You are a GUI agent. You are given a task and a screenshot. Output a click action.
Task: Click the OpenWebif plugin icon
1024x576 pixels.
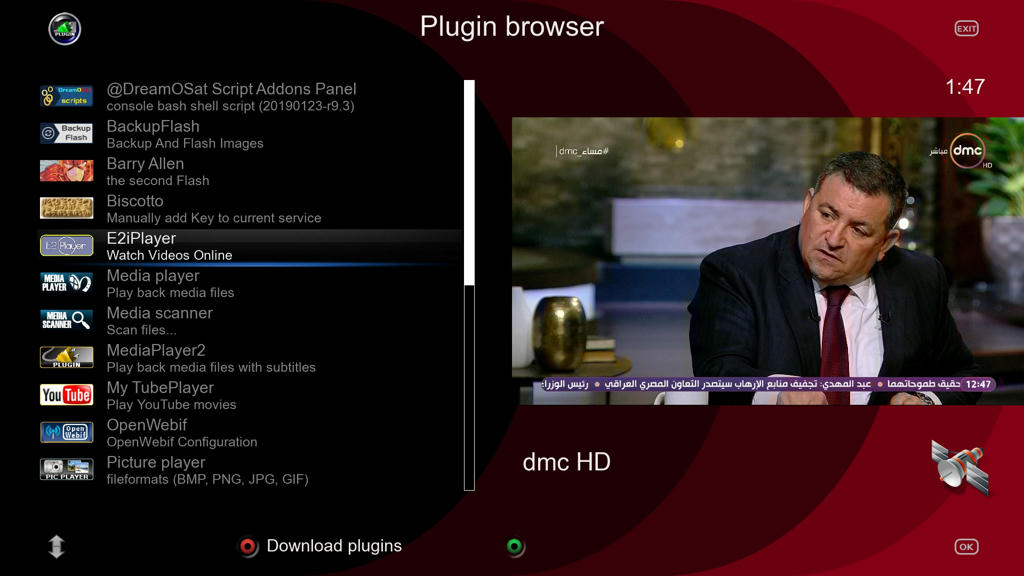(x=67, y=432)
